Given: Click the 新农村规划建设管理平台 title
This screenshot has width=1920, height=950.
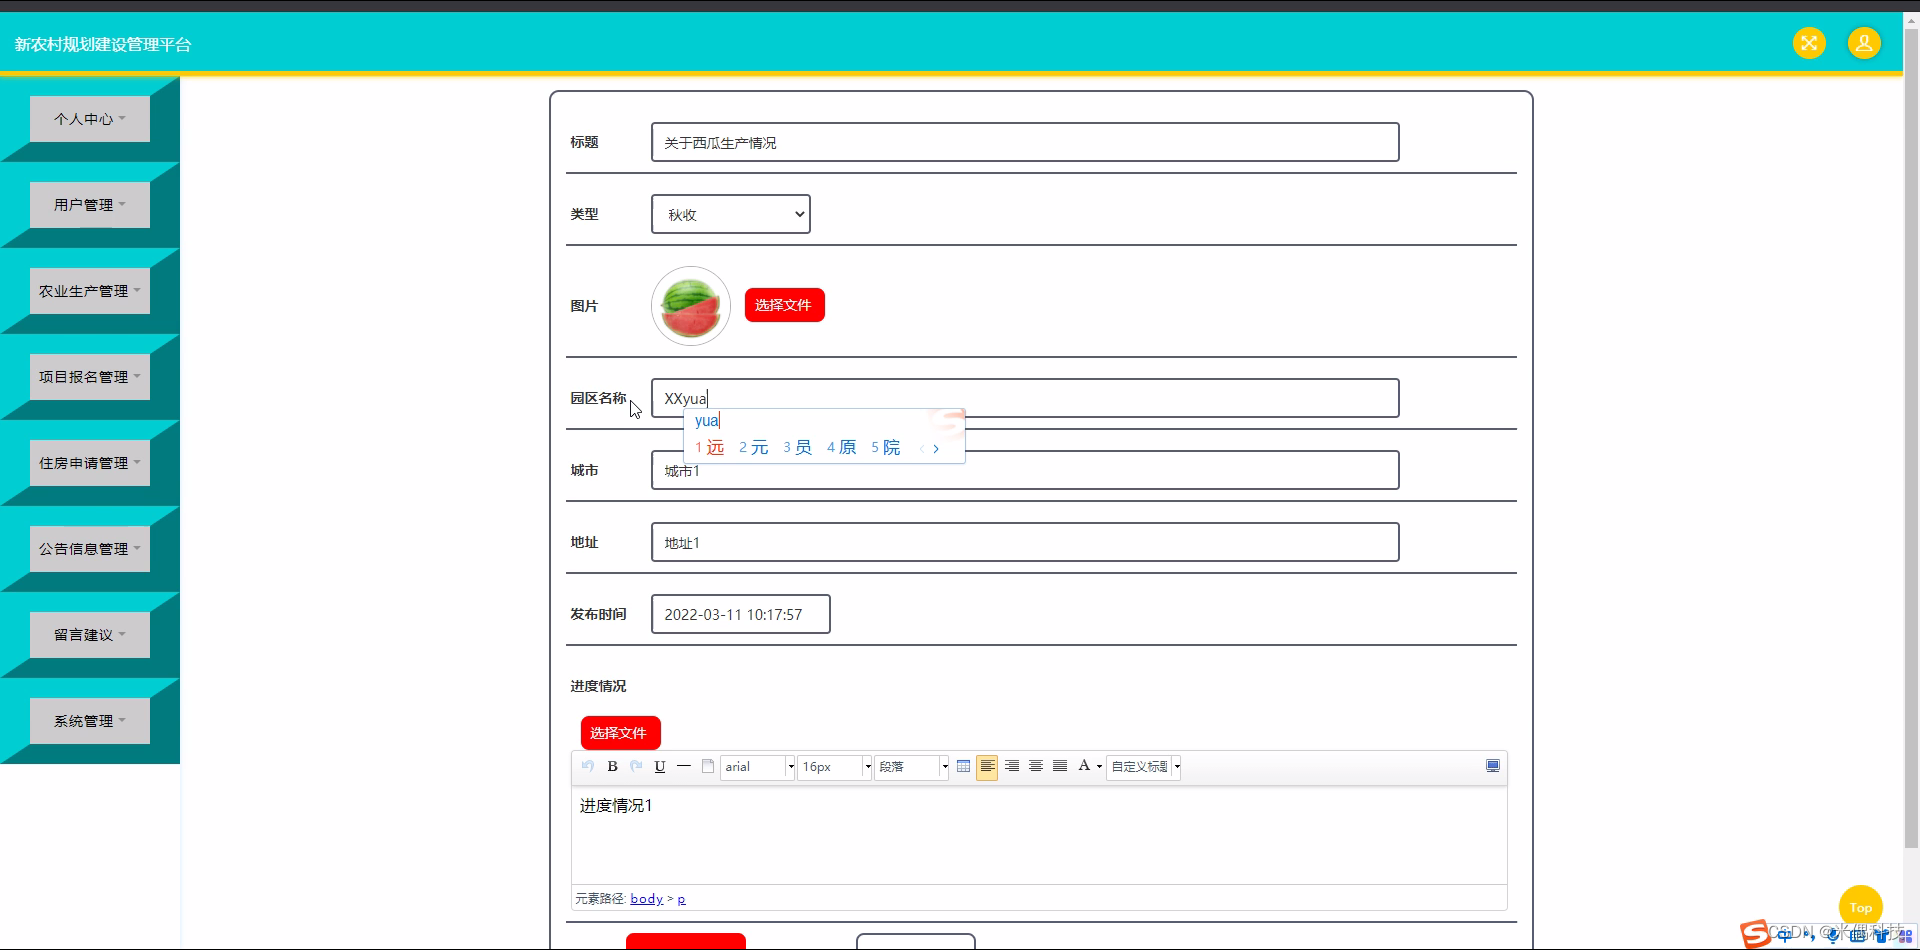Looking at the screenshot, I should click(x=103, y=44).
